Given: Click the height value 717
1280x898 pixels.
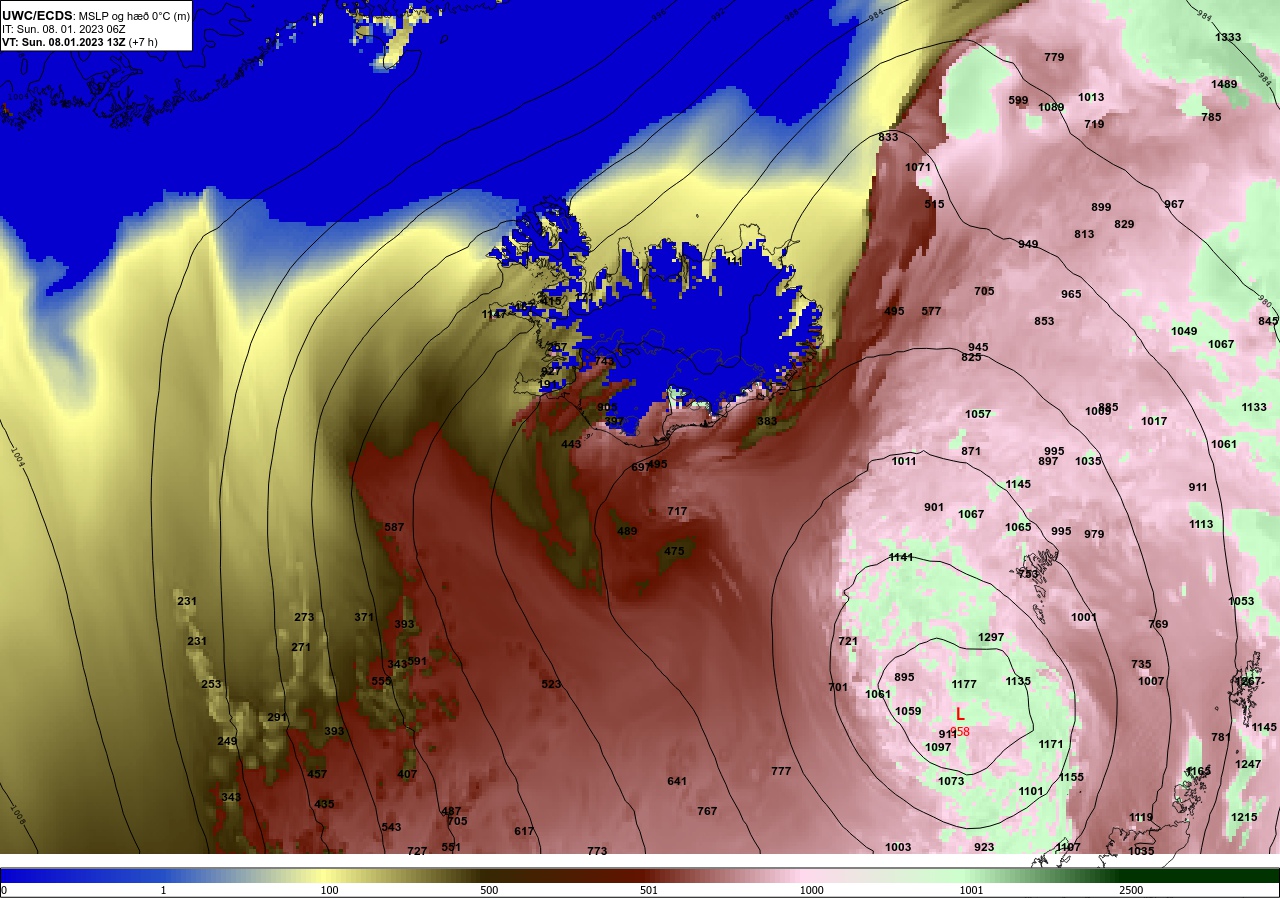Looking at the screenshot, I should click(x=677, y=511).
